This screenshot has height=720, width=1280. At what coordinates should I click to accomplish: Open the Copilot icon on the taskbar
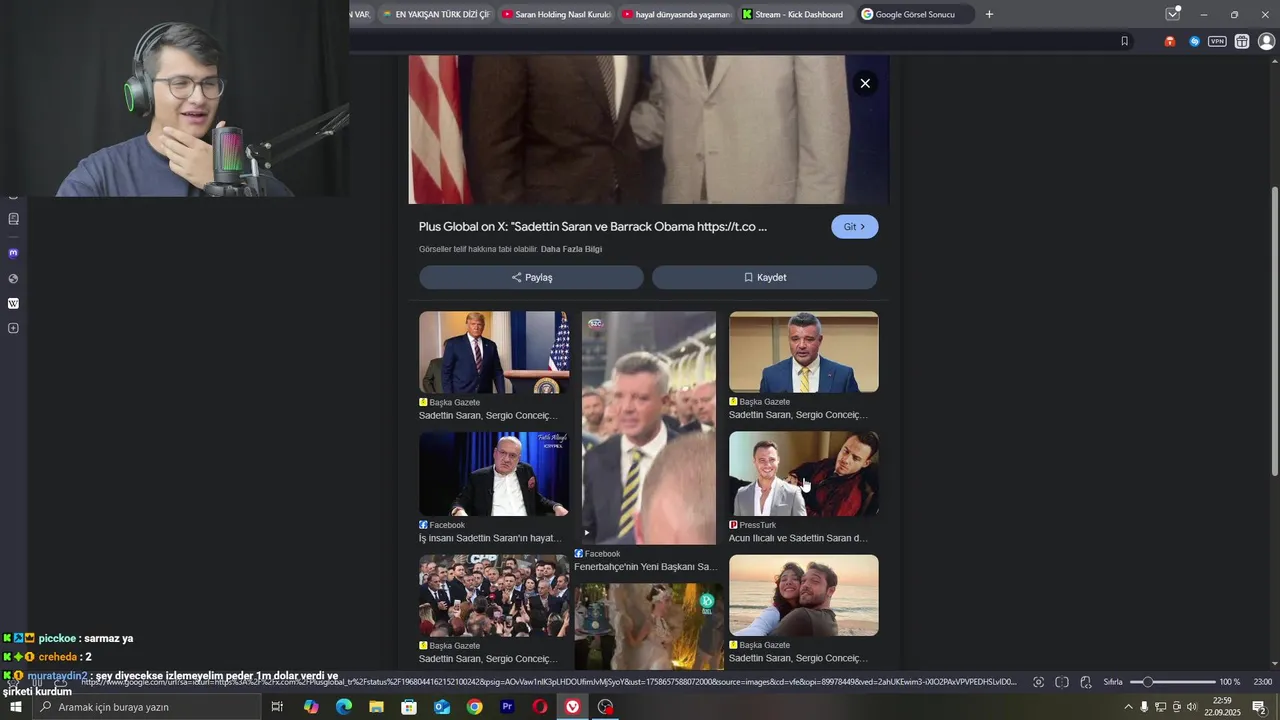pyautogui.click(x=311, y=707)
